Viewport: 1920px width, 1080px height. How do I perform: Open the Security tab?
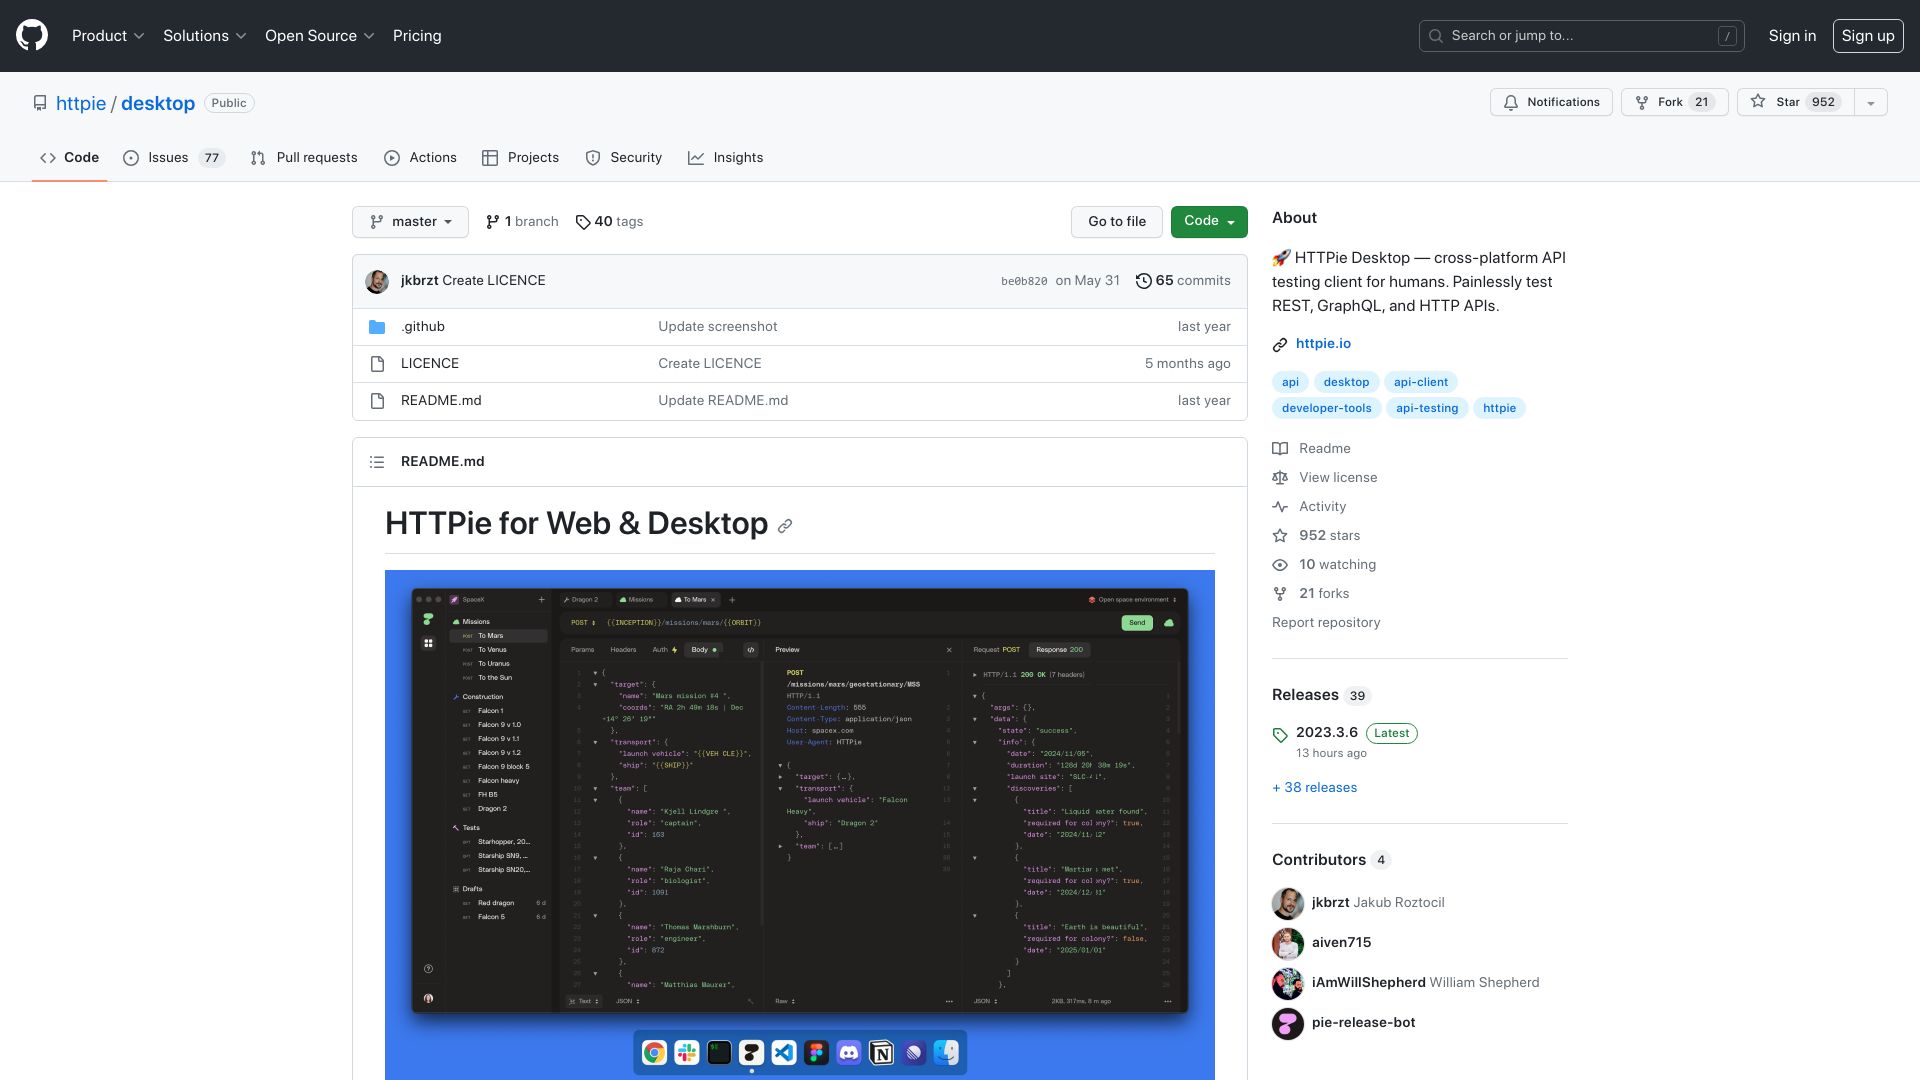coord(623,158)
